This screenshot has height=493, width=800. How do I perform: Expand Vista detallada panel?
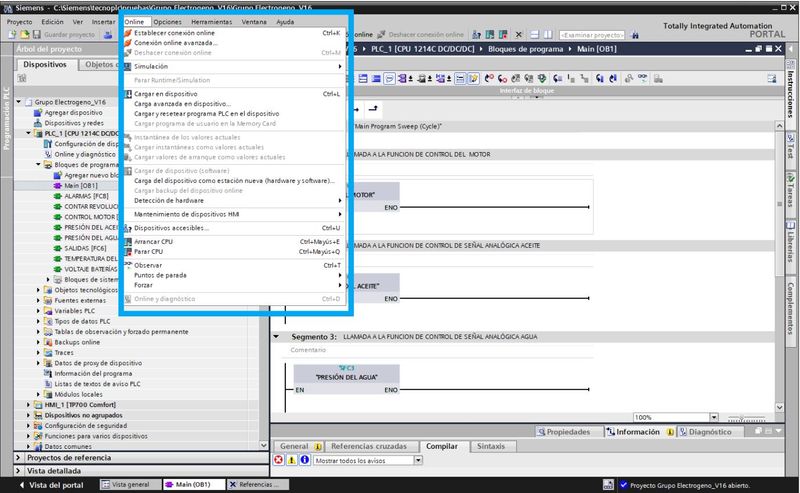pos(19,471)
